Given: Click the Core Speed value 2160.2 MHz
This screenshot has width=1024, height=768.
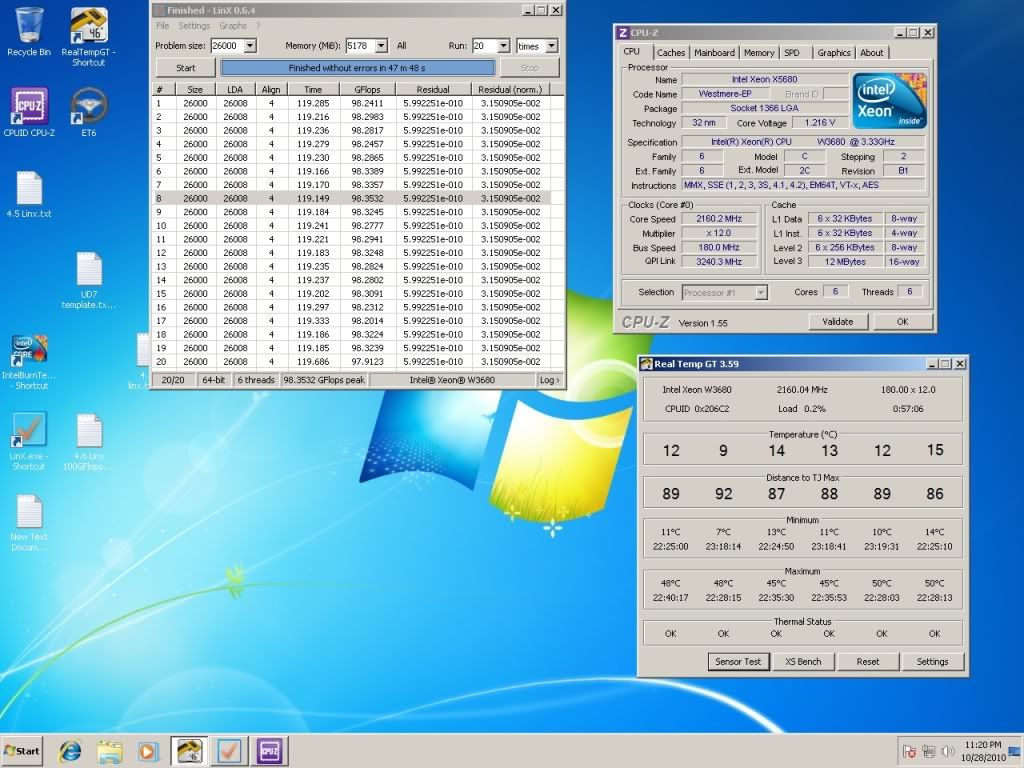Looking at the screenshot, I should (x=719, y=219).
